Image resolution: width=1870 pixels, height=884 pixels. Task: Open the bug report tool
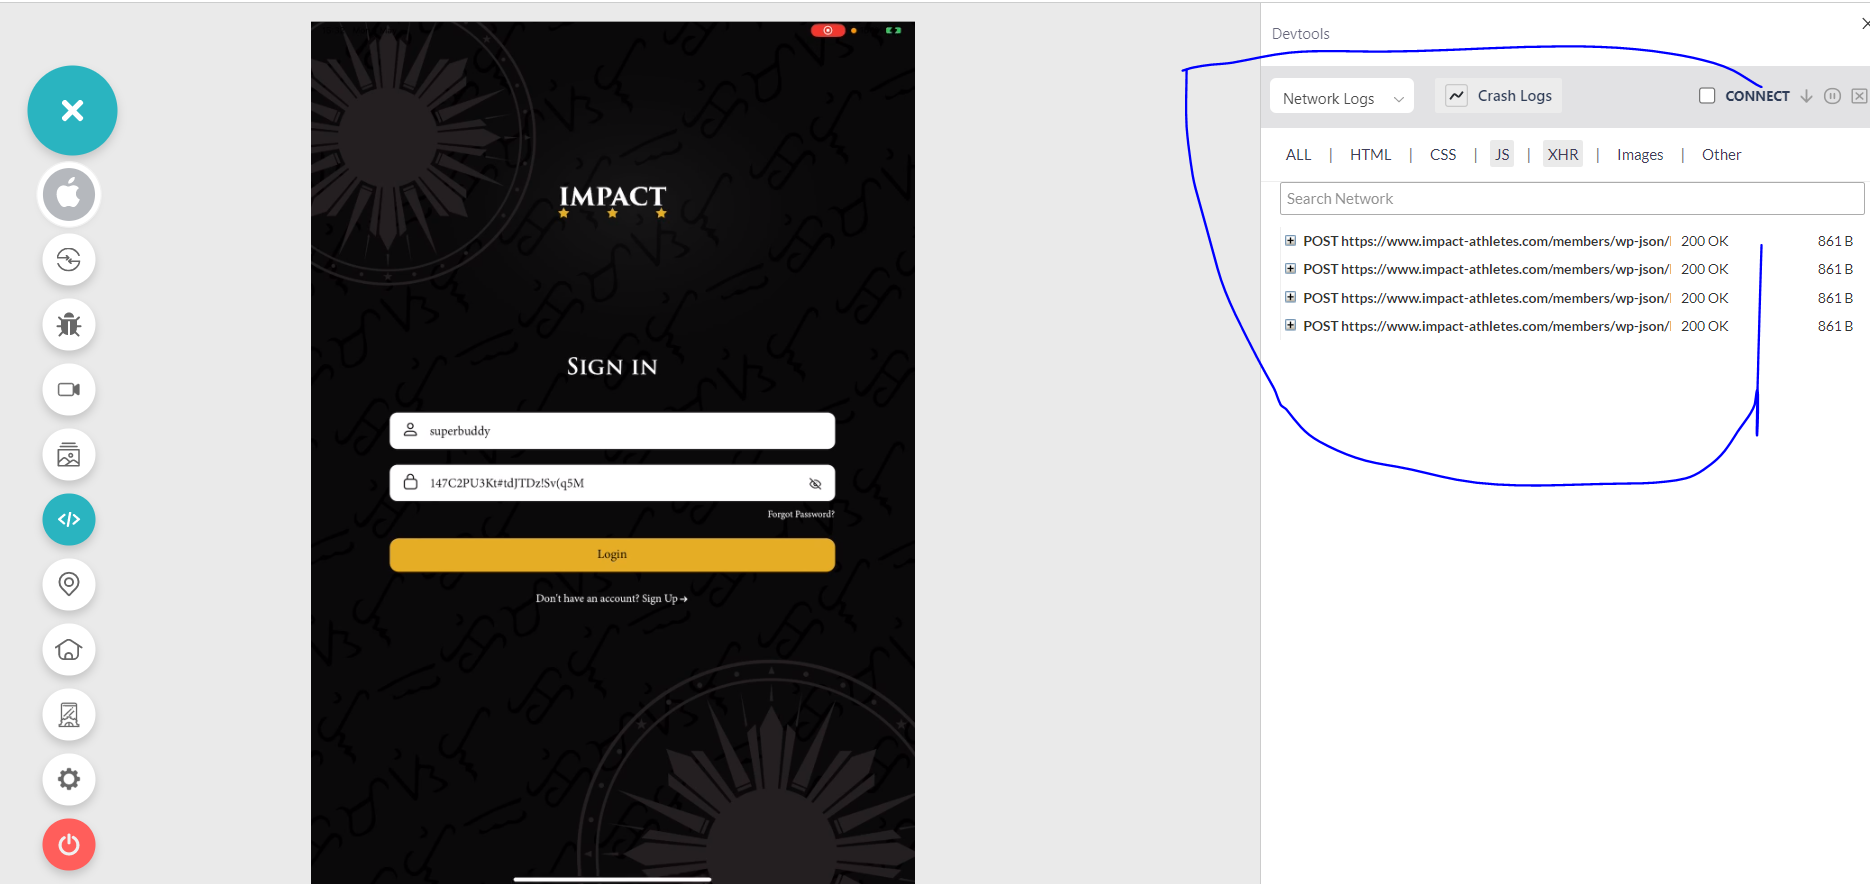point(69,324)
